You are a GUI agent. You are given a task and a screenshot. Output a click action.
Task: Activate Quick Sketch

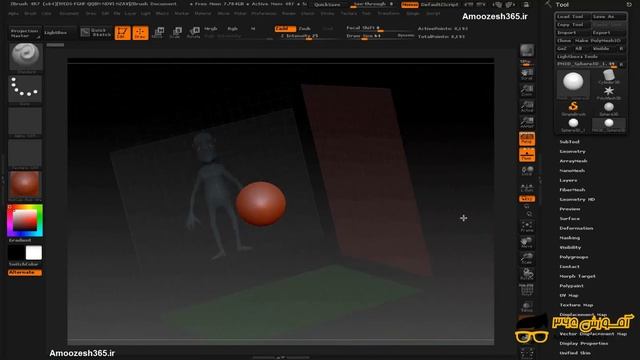click(x=96, y=33)
